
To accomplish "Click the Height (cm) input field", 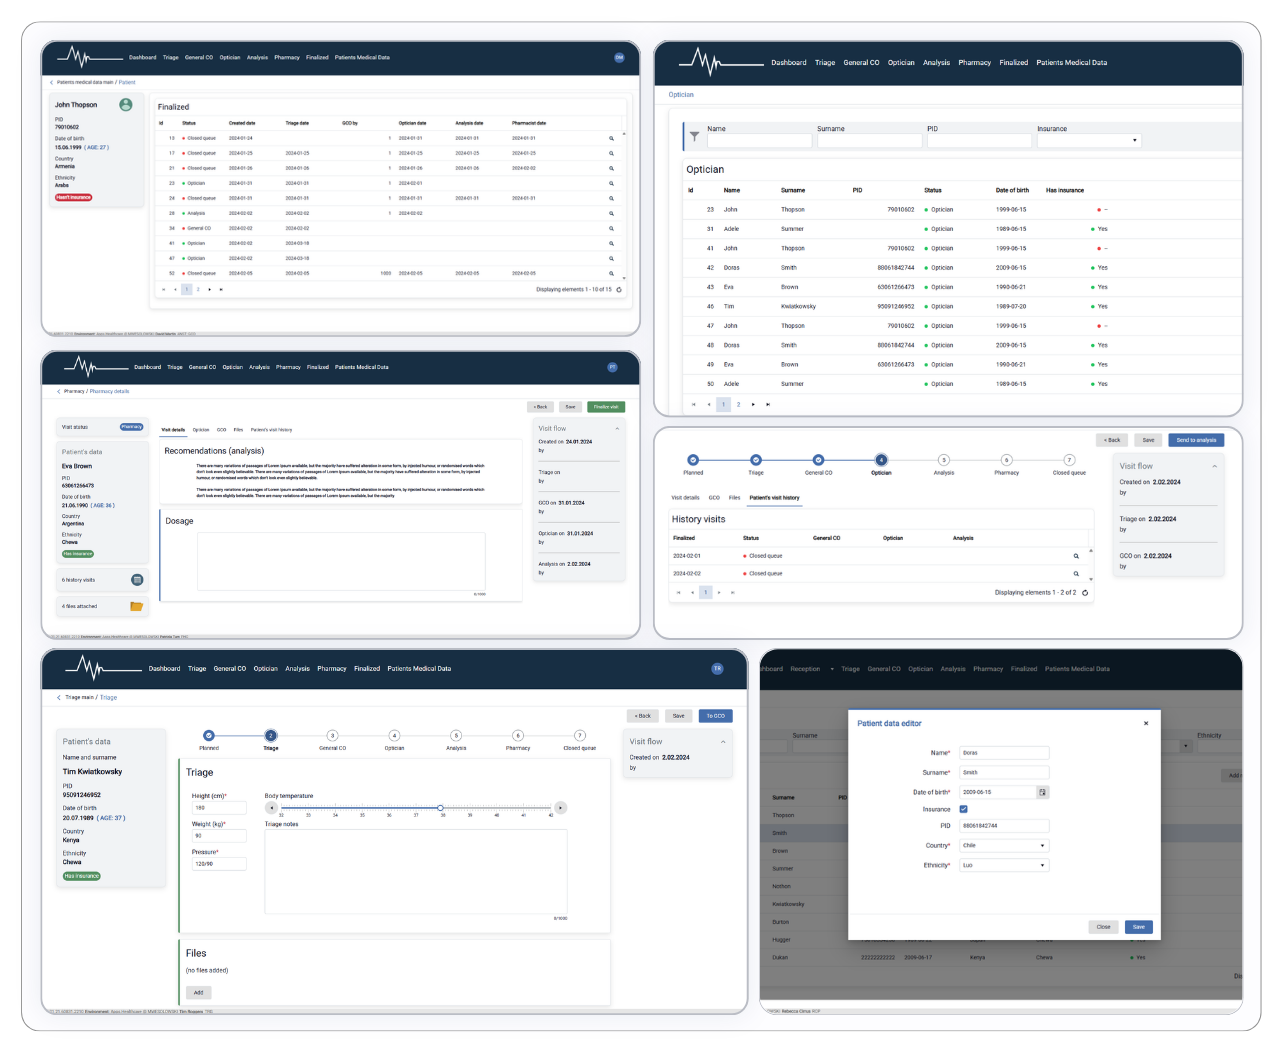I will pyautogui.click(x=219, y=807).
